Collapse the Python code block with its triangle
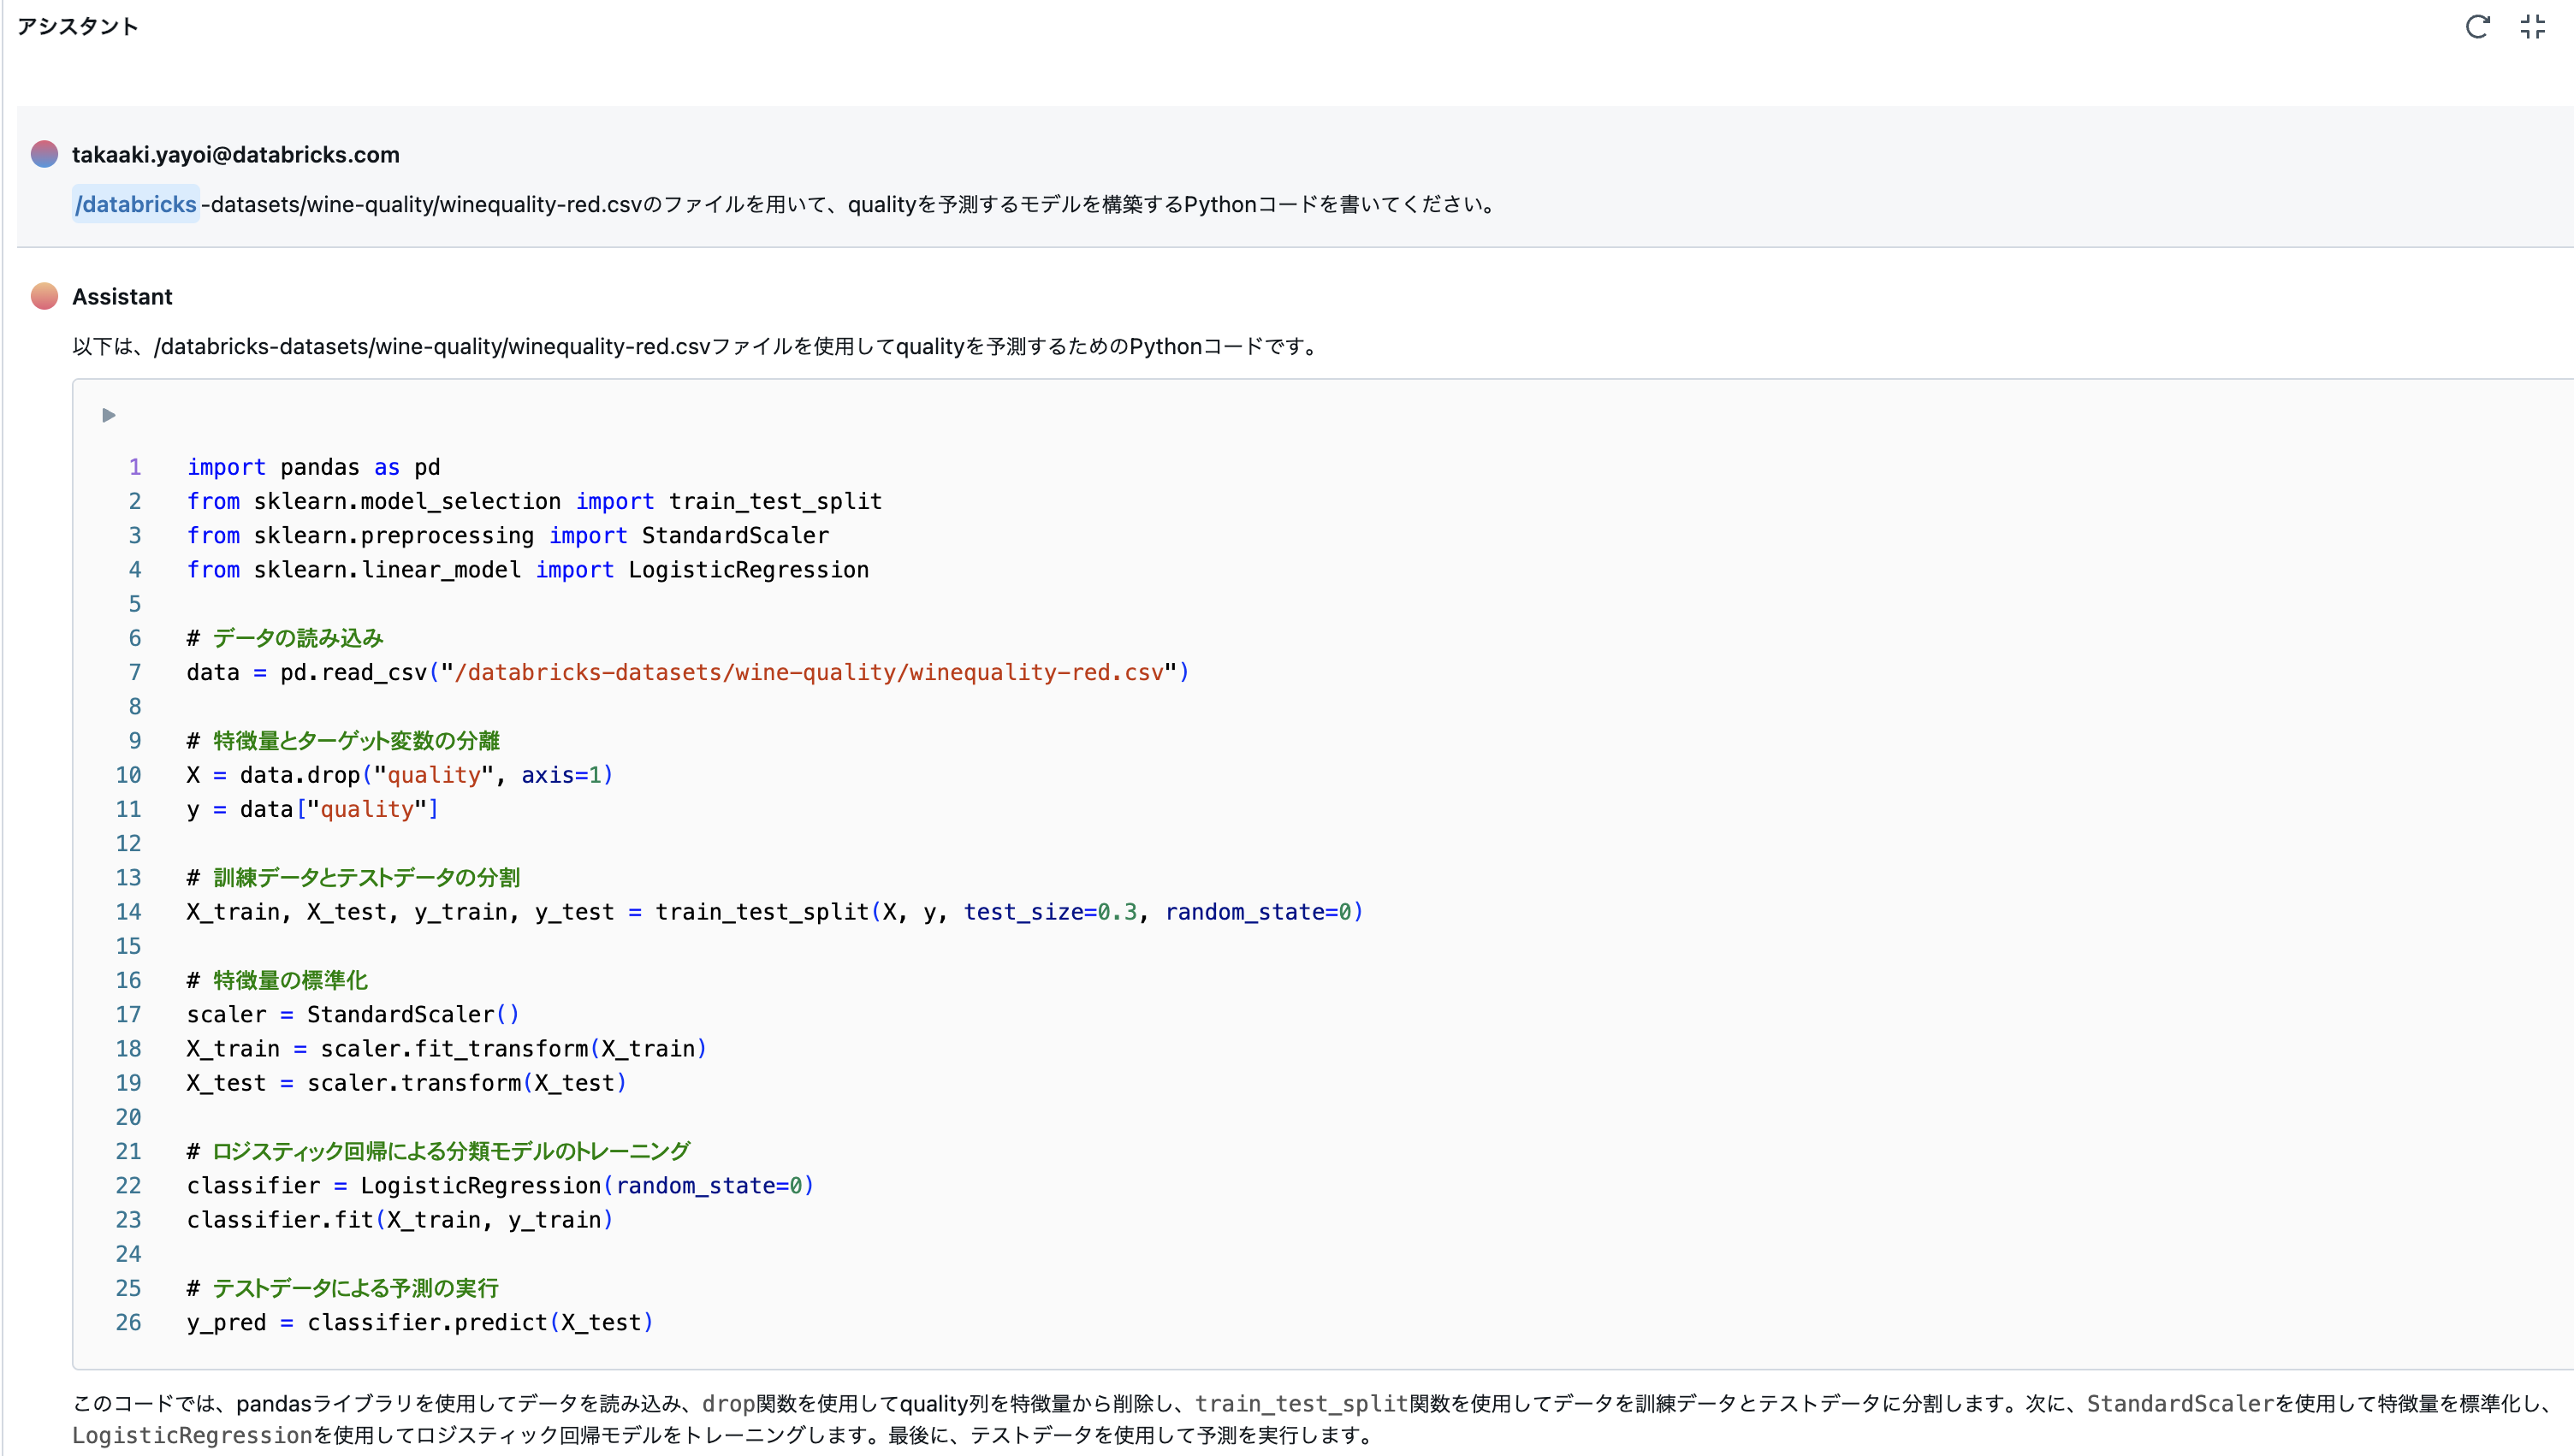 click(107, 415)
